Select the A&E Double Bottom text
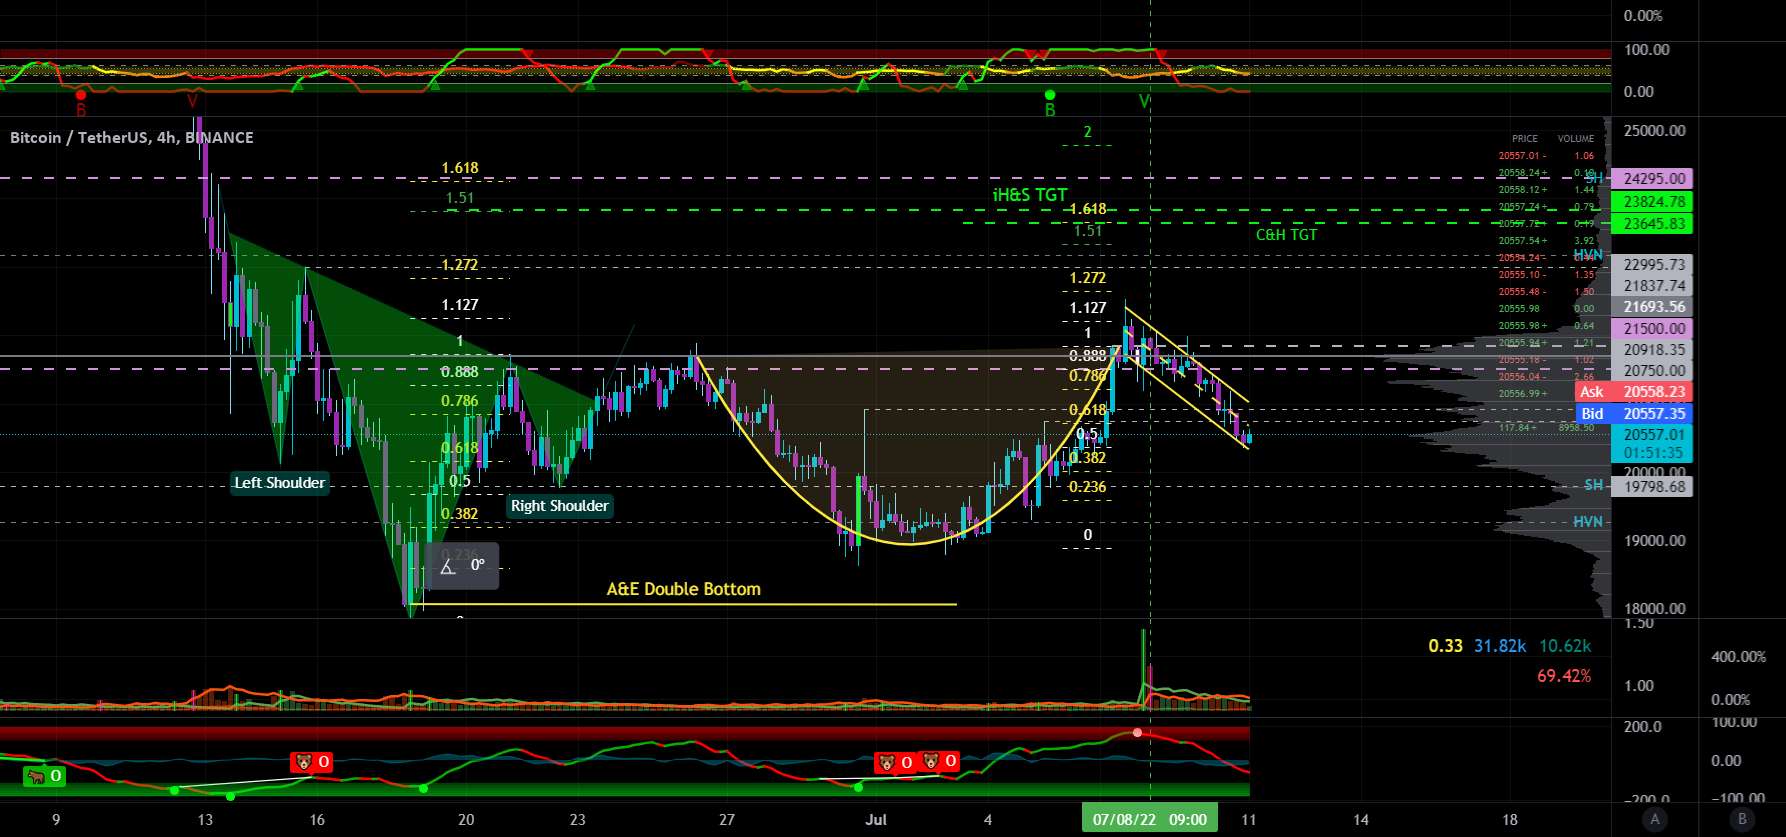The width and height of the screenshot is (1786, 837). (x=684, y=589)
